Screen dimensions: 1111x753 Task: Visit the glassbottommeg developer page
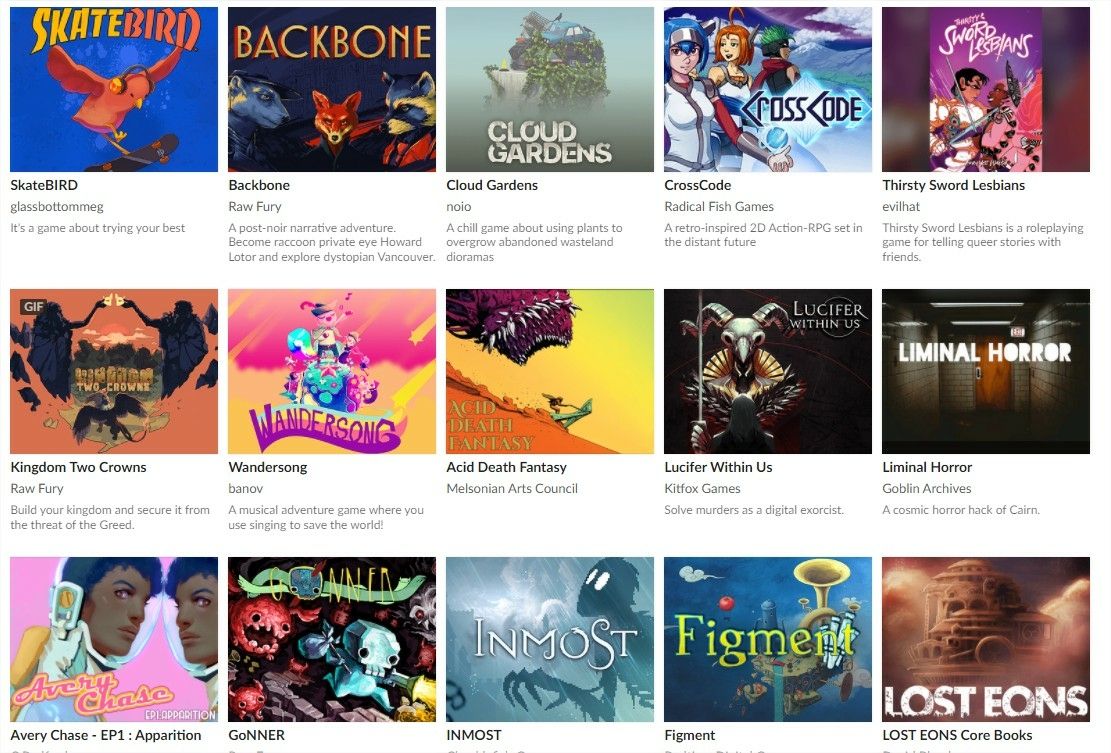click(x=57, y=206)
